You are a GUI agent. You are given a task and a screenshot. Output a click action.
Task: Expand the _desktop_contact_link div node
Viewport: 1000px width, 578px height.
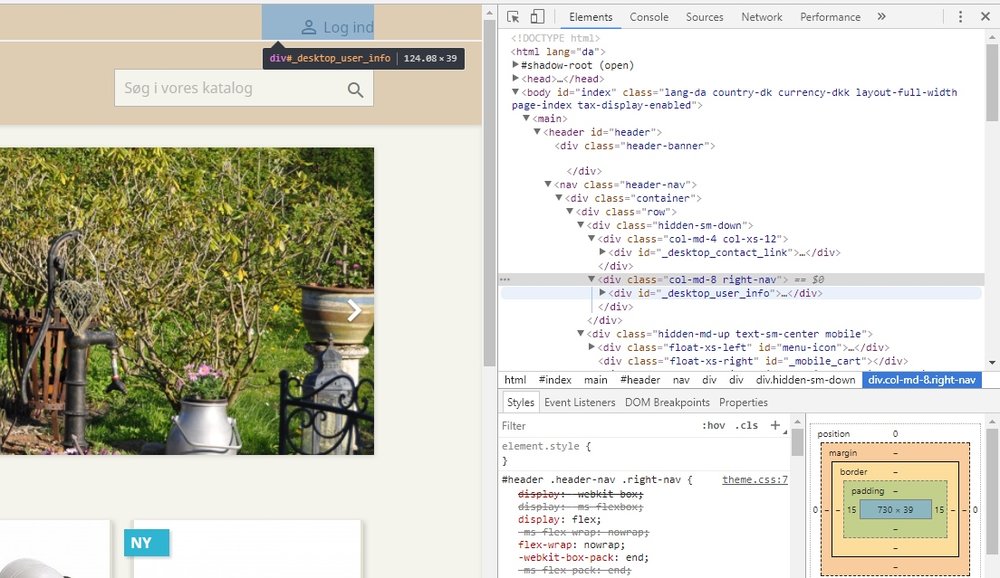click(x=602, y=252)
